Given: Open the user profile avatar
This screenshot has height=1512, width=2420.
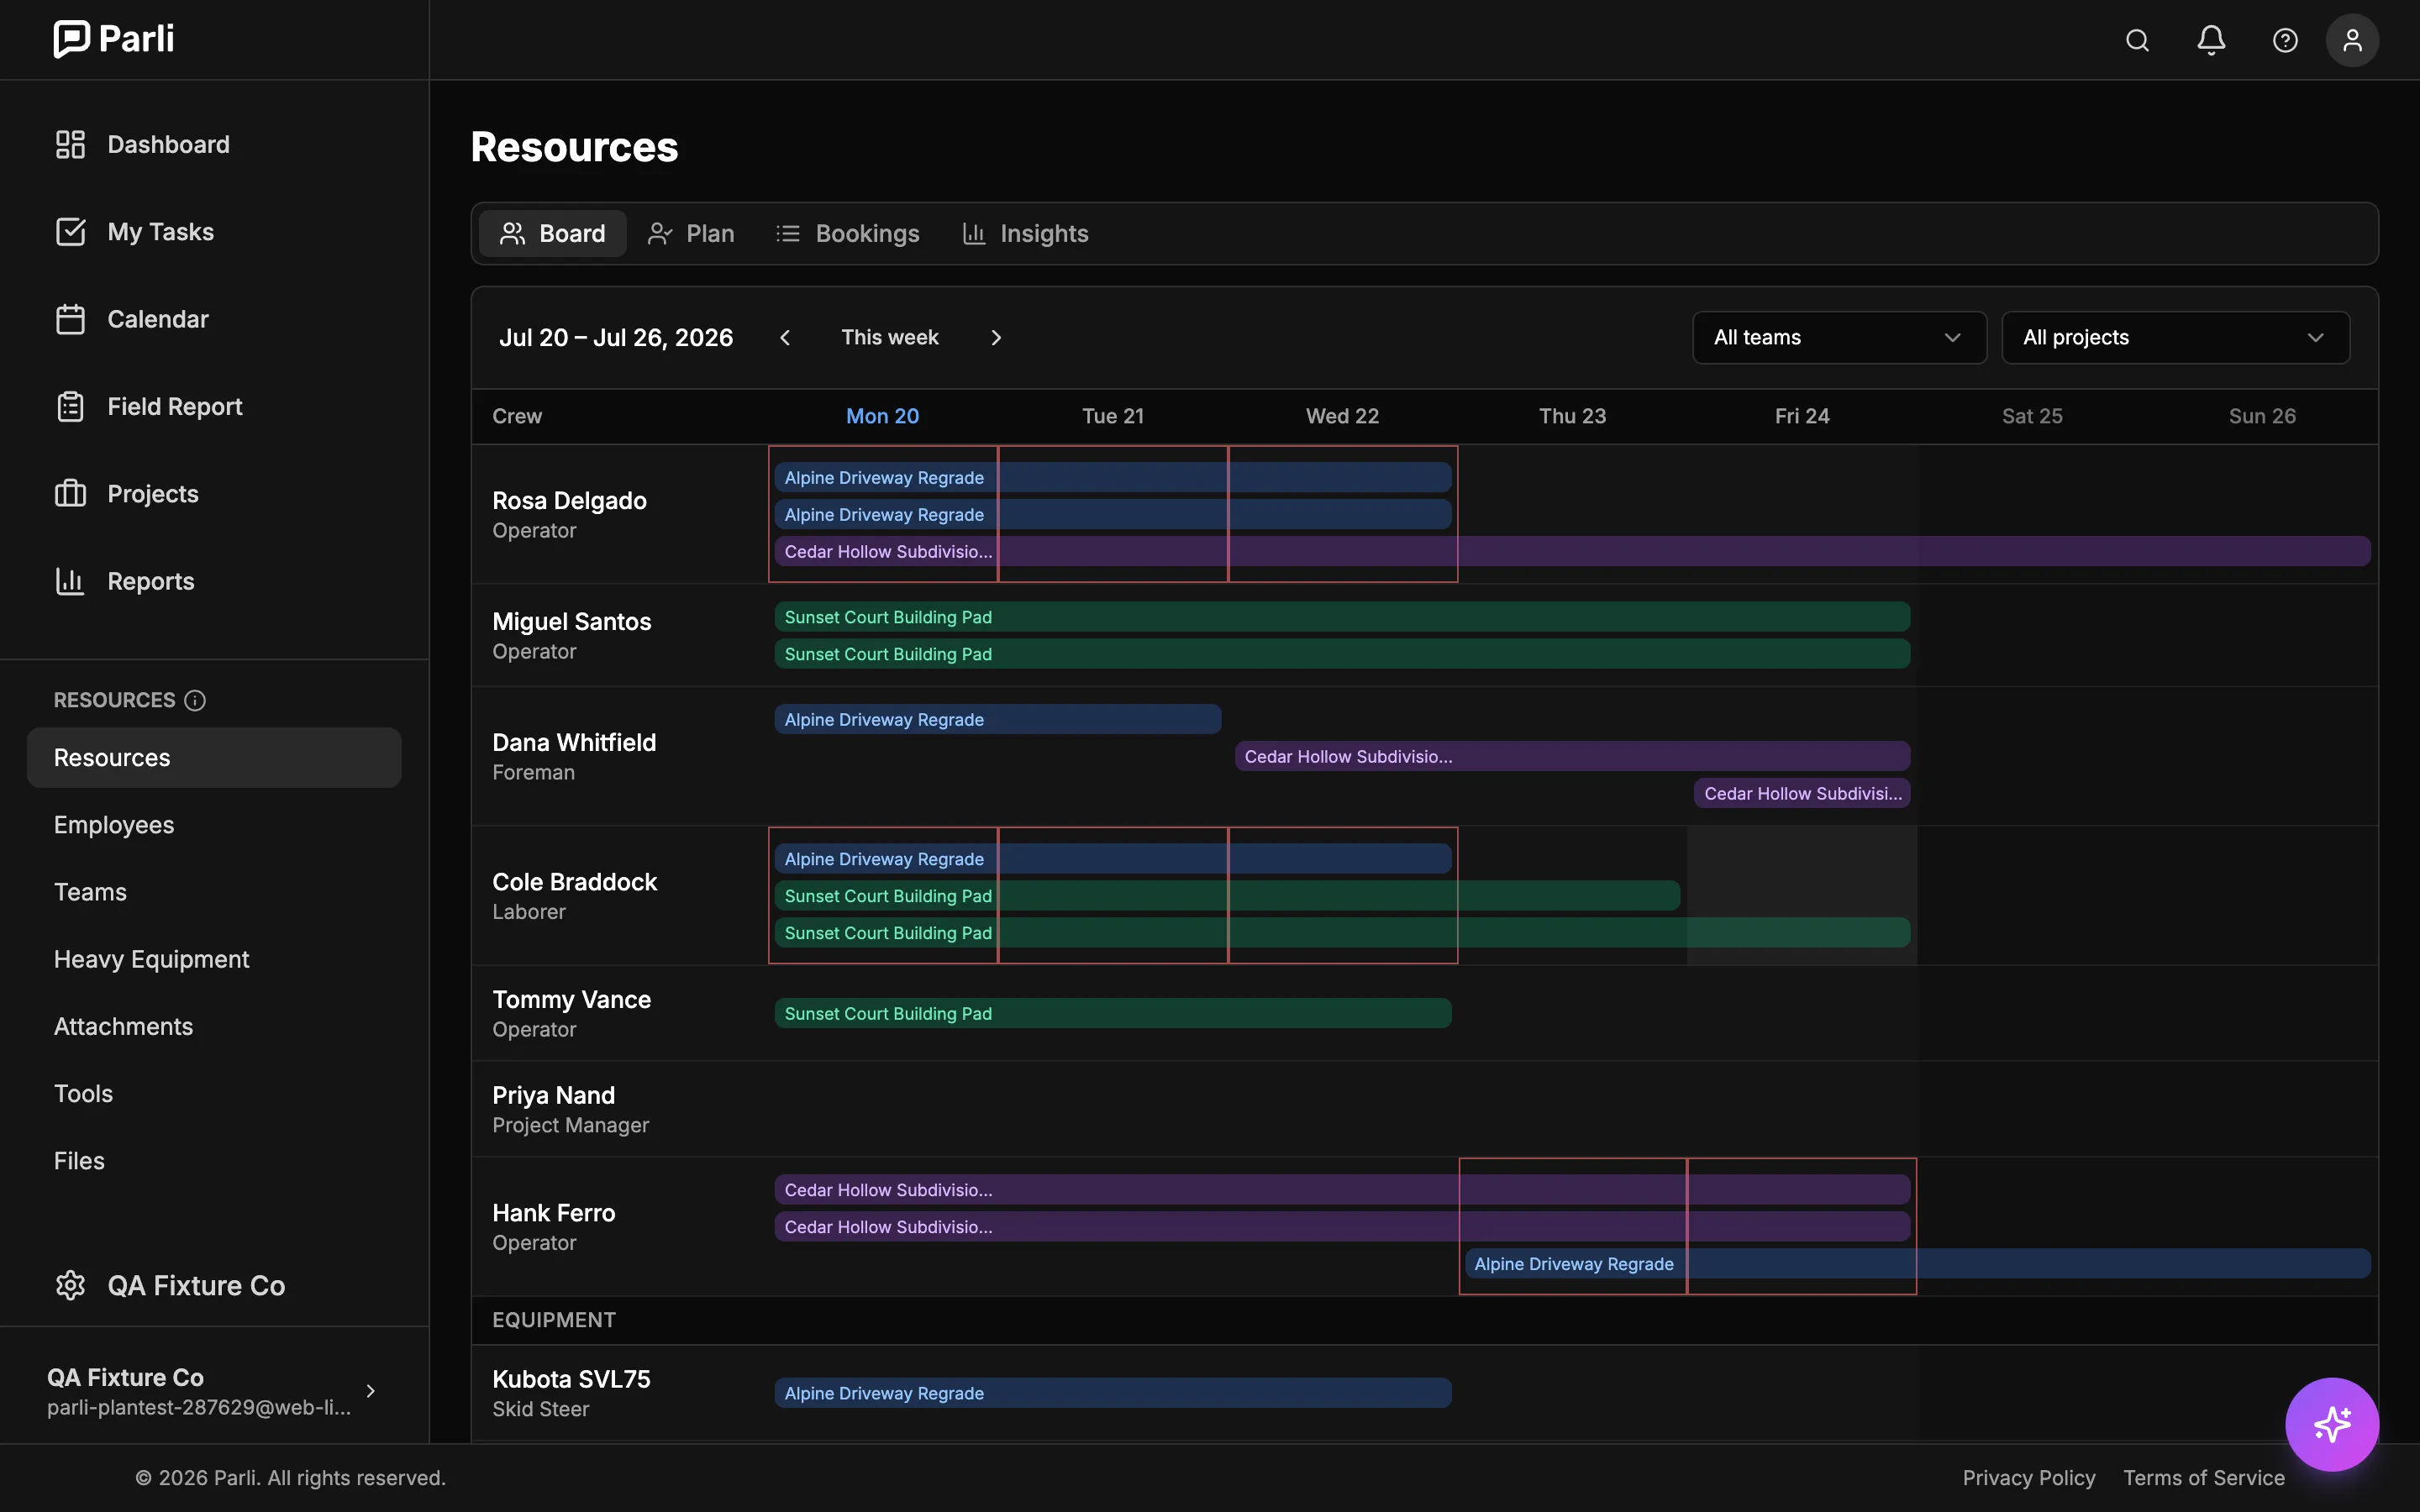Looking at the screenshot, I should point(2352,40).
